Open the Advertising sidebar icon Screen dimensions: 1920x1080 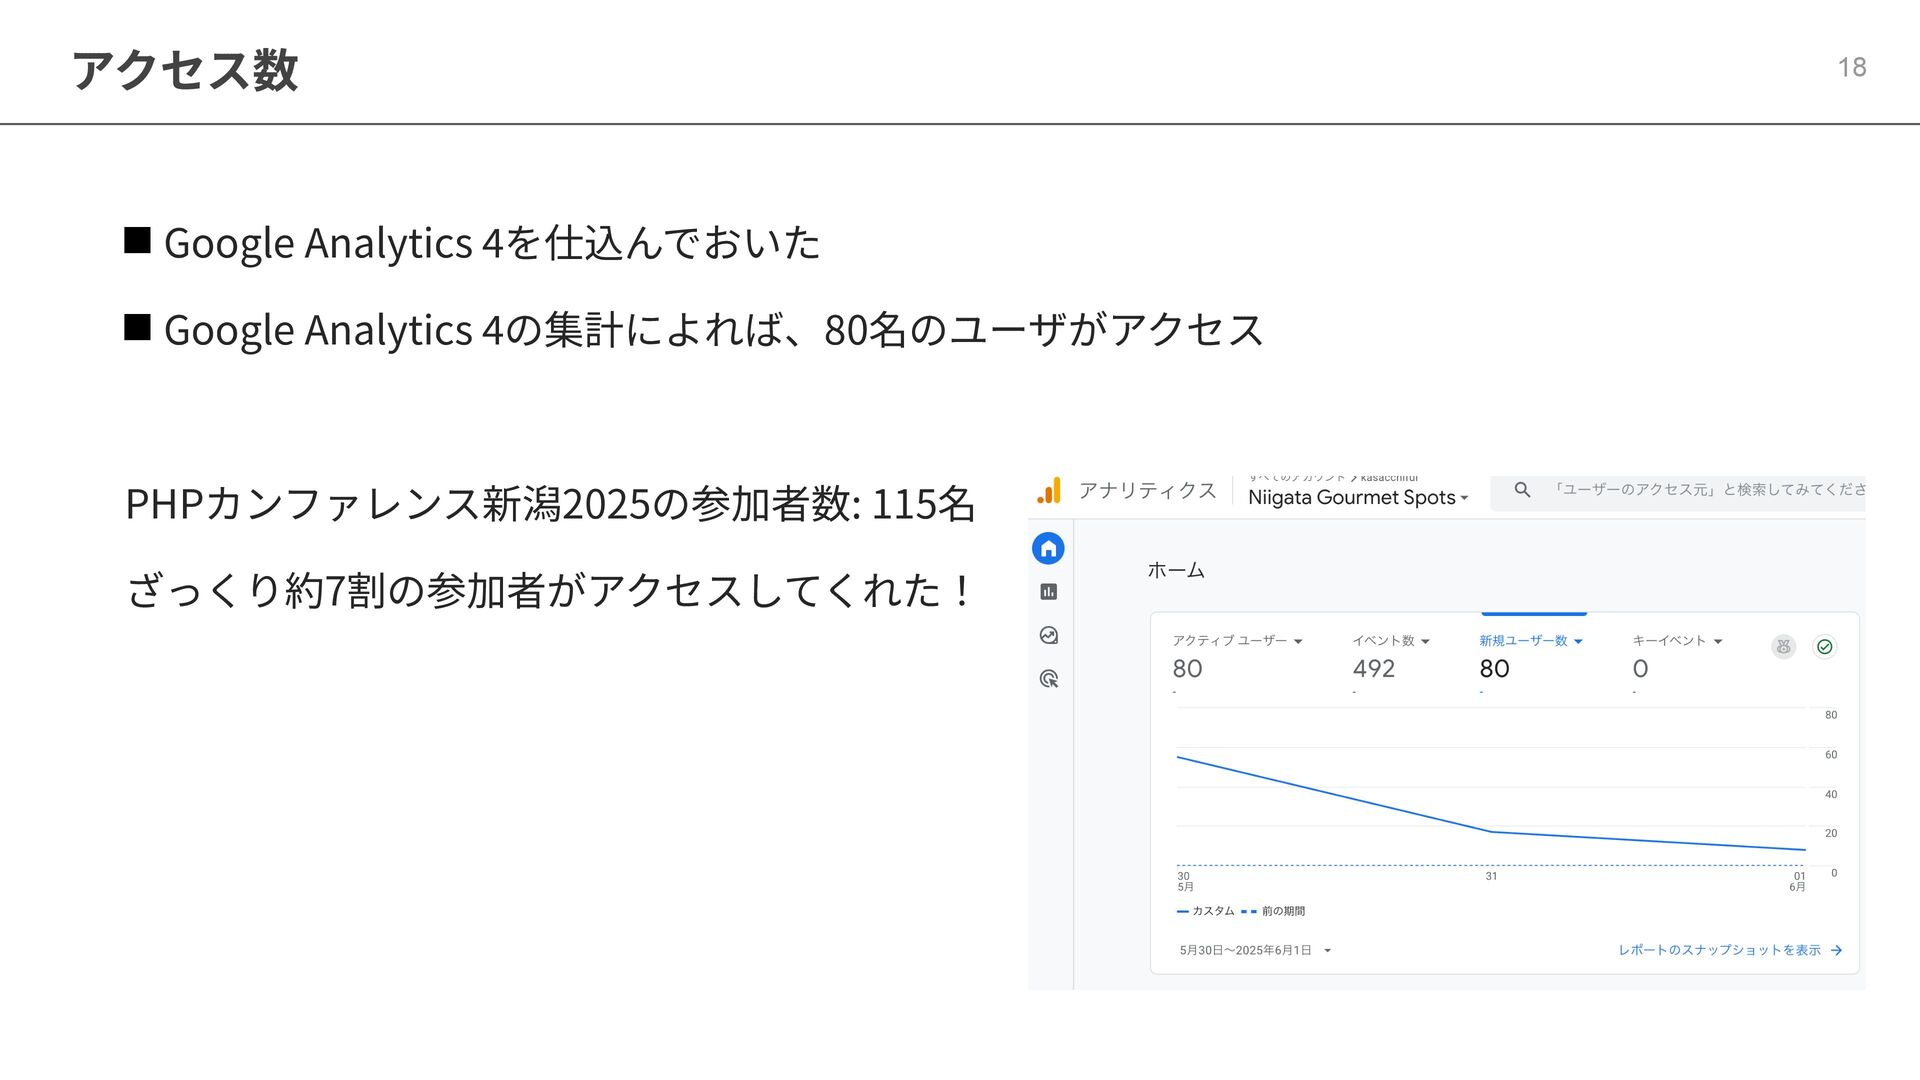point(1048,679)
